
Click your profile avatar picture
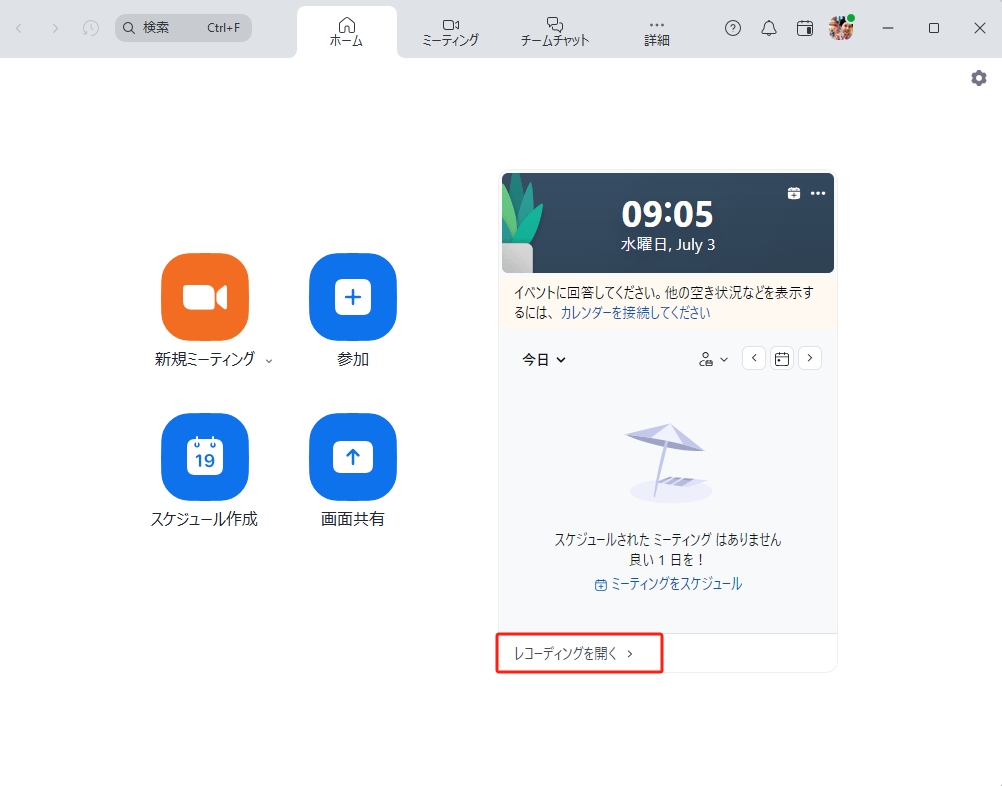click(841, 28)
